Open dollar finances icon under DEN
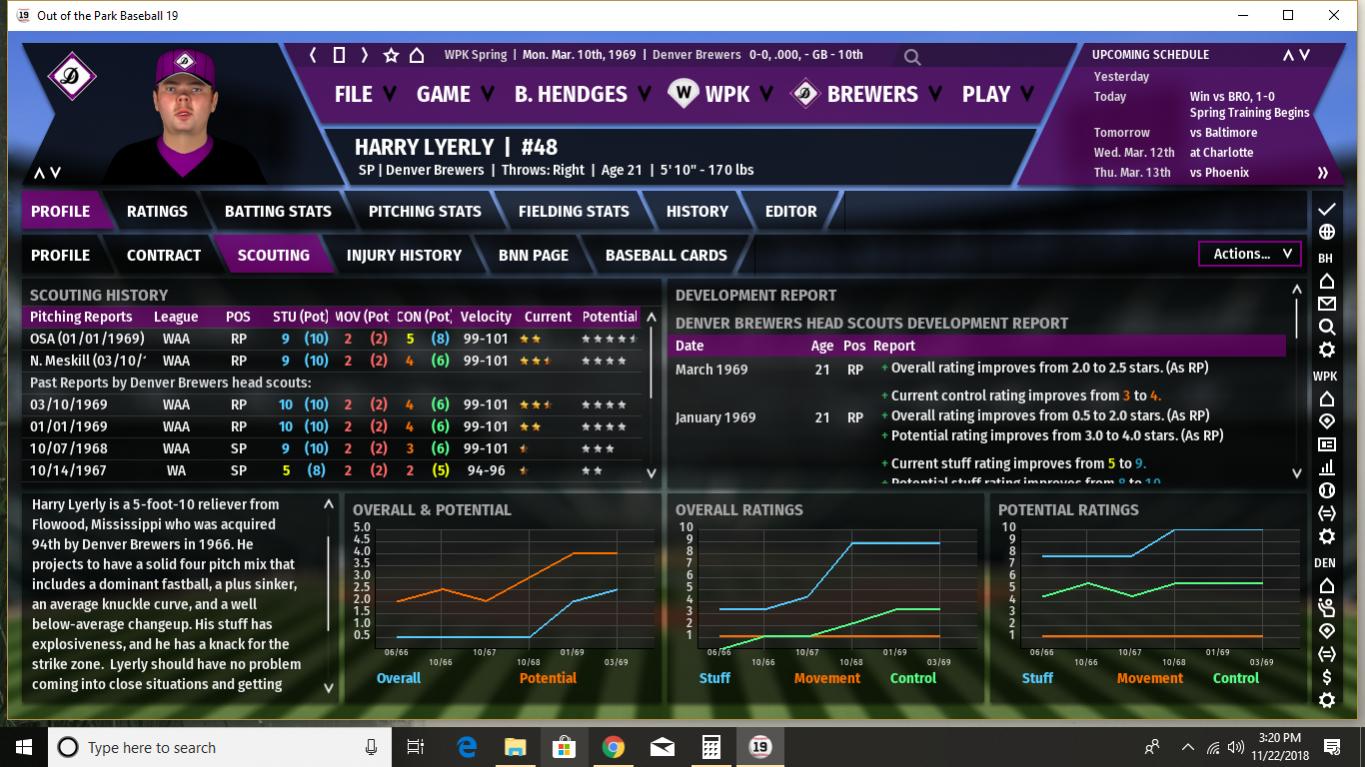 (1326, 677)
